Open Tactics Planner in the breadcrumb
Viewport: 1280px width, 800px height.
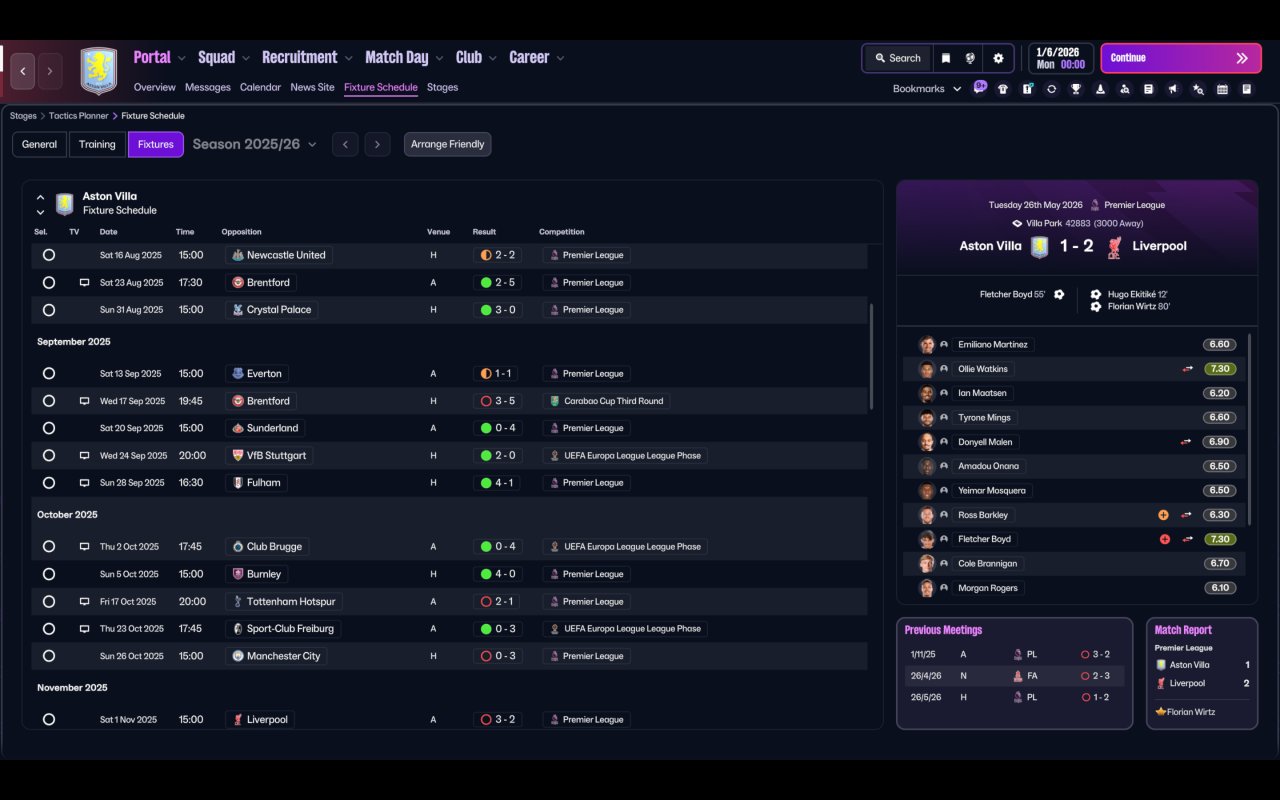point(78,116)
